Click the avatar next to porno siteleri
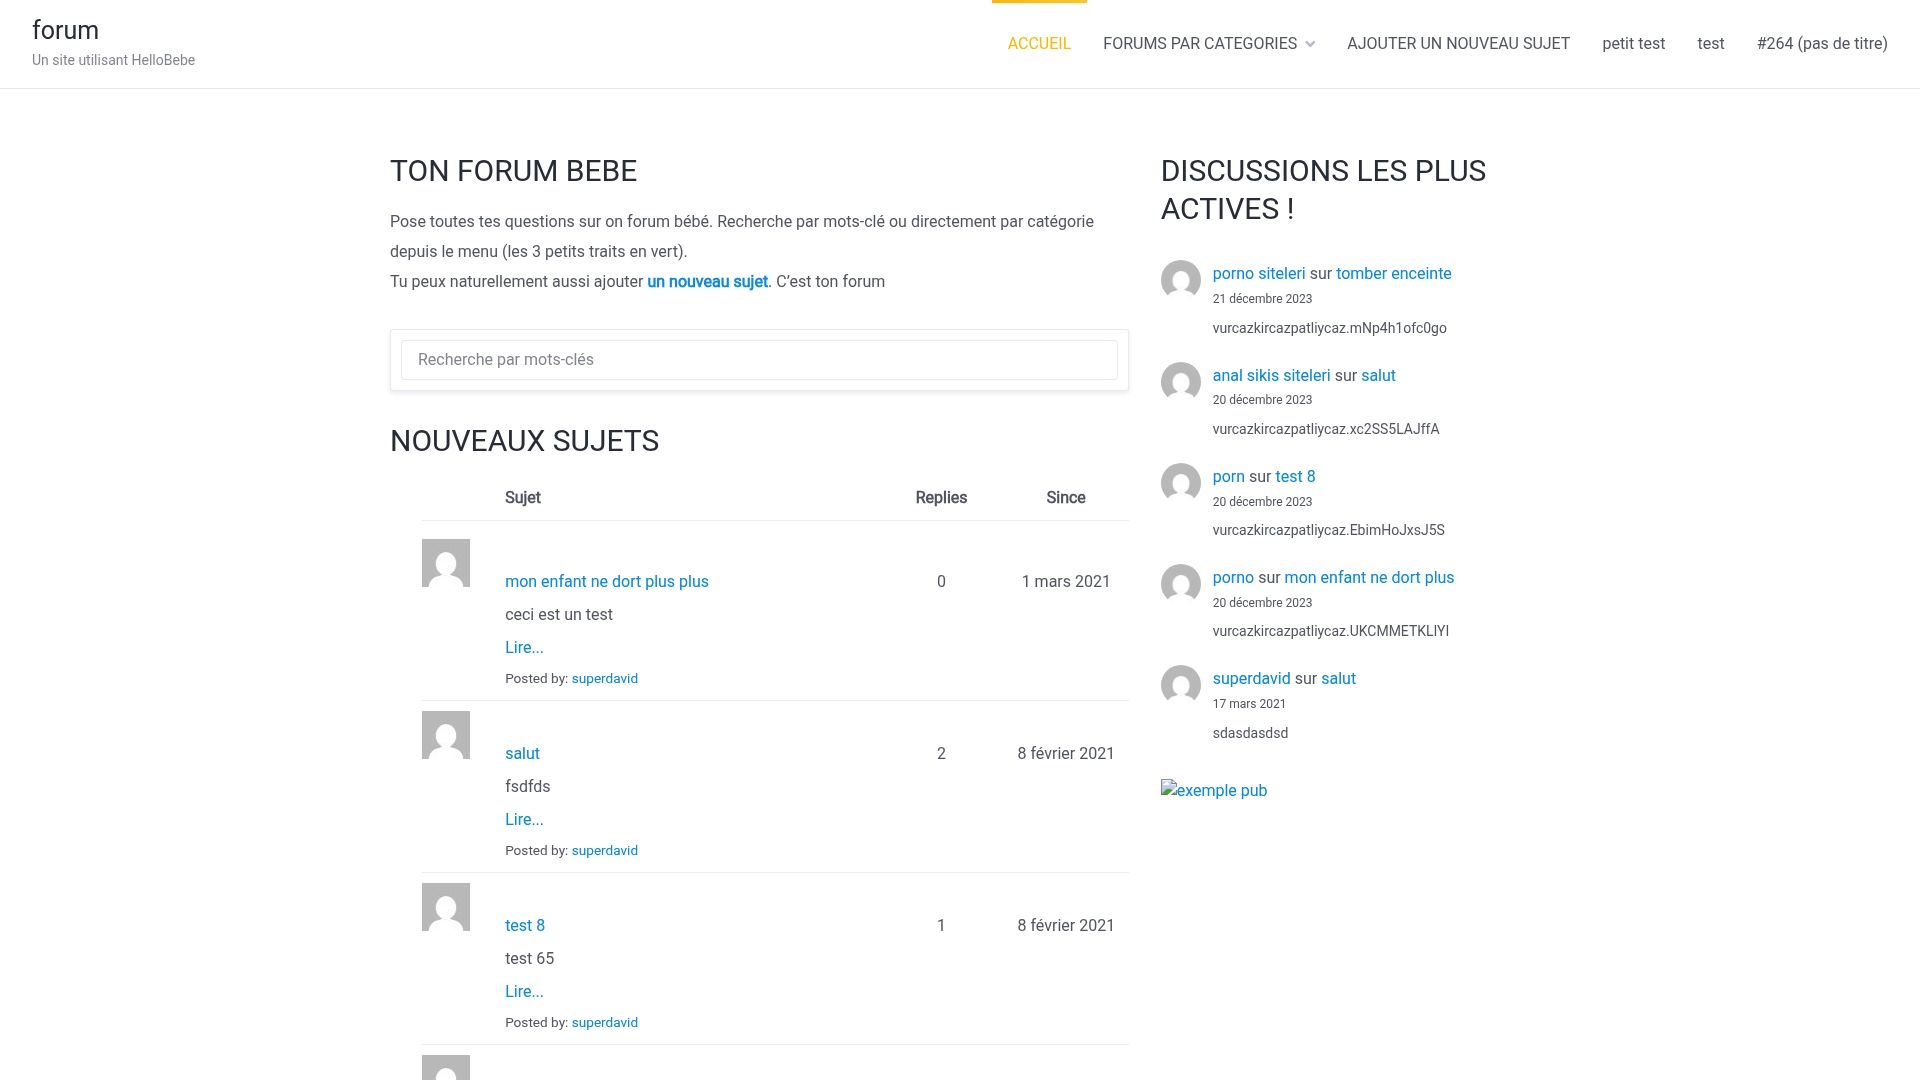The height and width of the screenshot is (1080, 1920). 1181,282
